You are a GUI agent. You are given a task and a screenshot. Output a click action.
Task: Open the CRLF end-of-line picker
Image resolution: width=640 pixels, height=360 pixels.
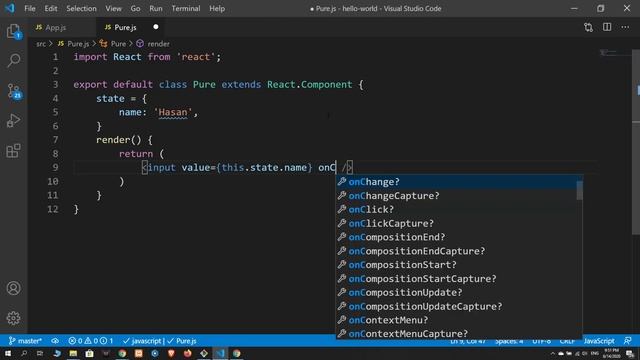click(x=567, y=341)
